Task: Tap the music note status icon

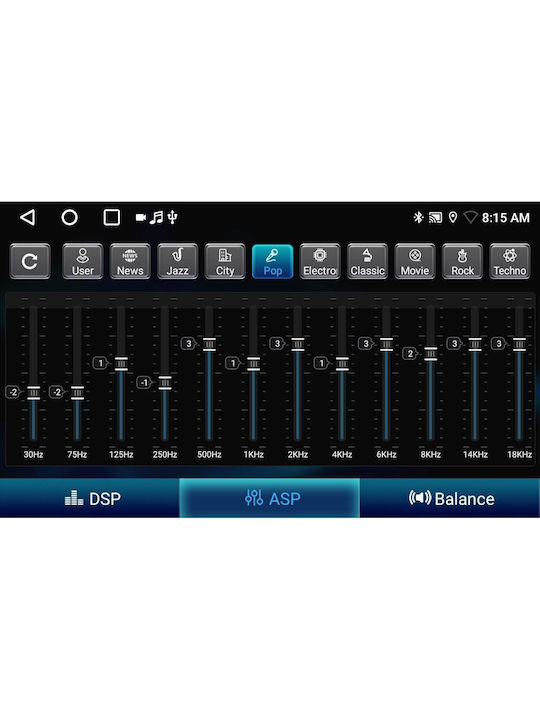Action: (157, 217)
